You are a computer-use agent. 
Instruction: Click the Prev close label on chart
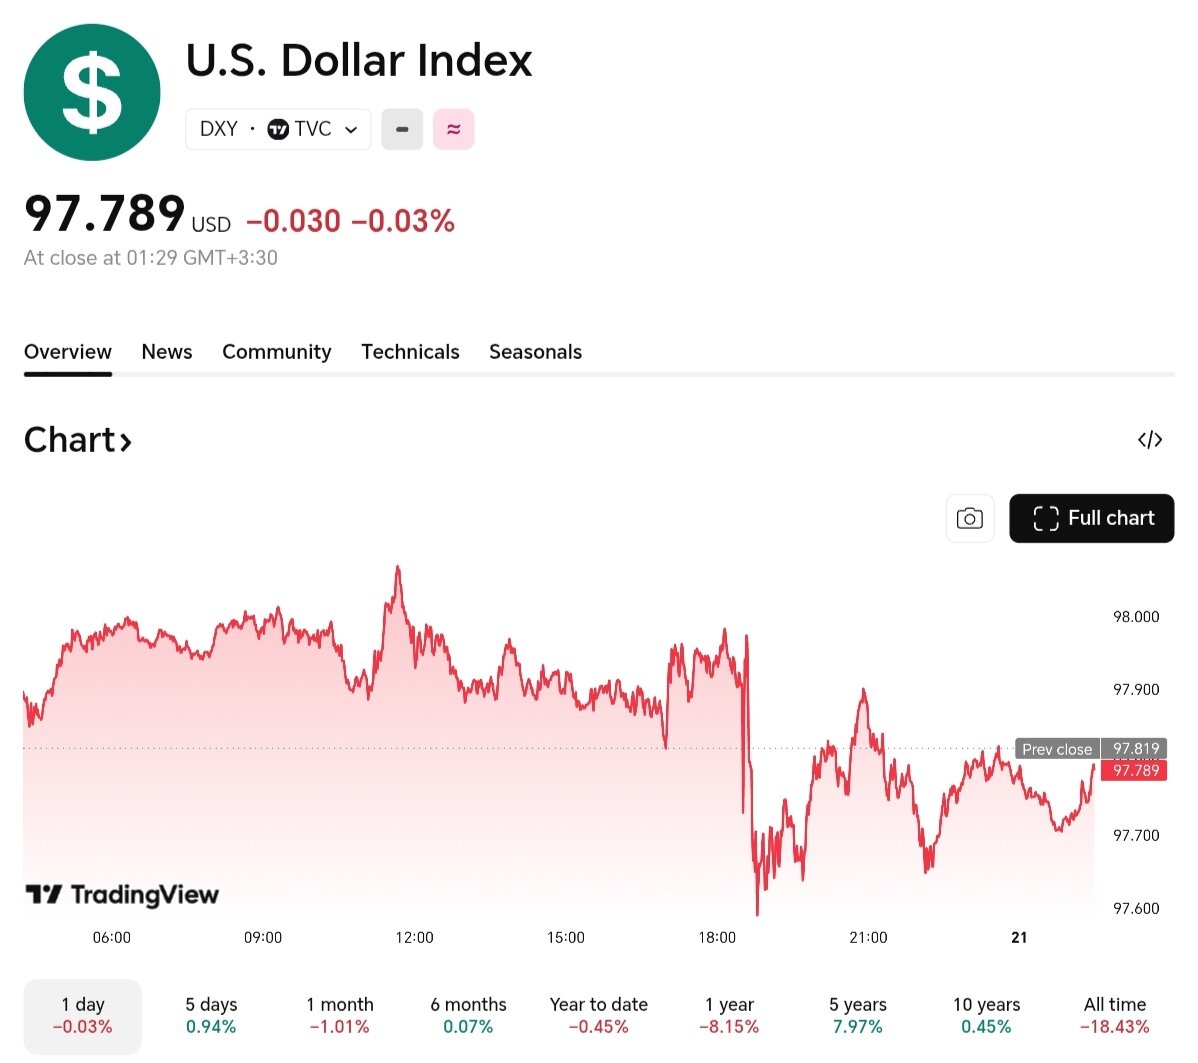1056,749
